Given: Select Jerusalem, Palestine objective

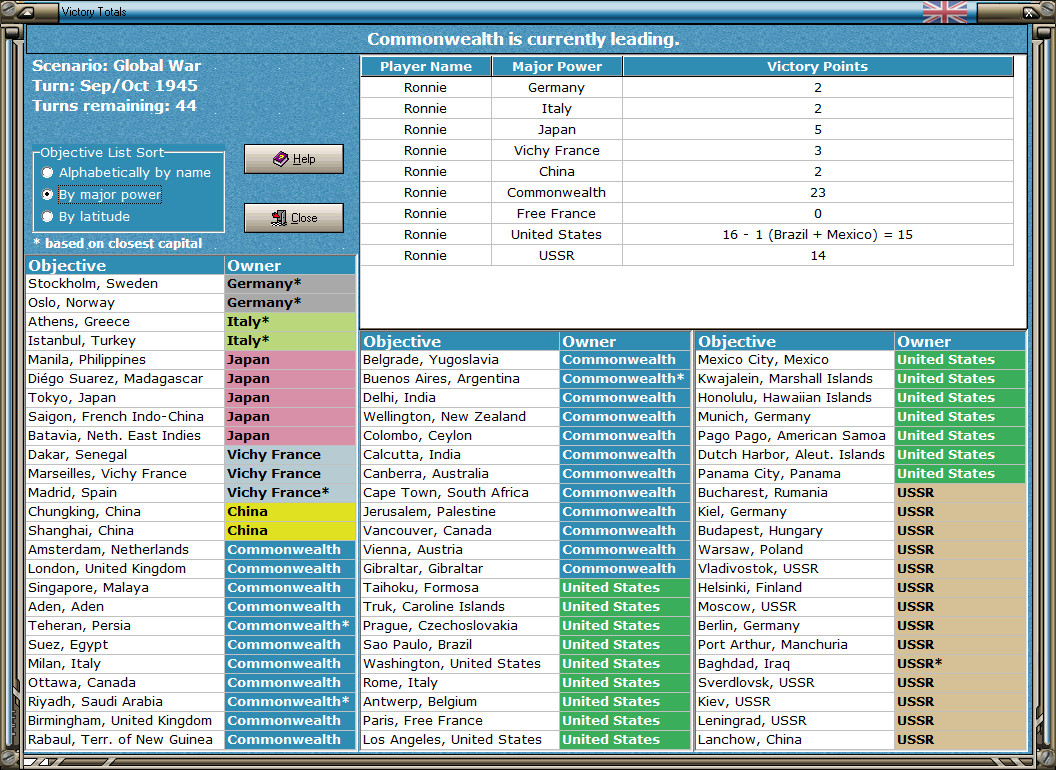Looking at the screenshot, I should [460, 511].
